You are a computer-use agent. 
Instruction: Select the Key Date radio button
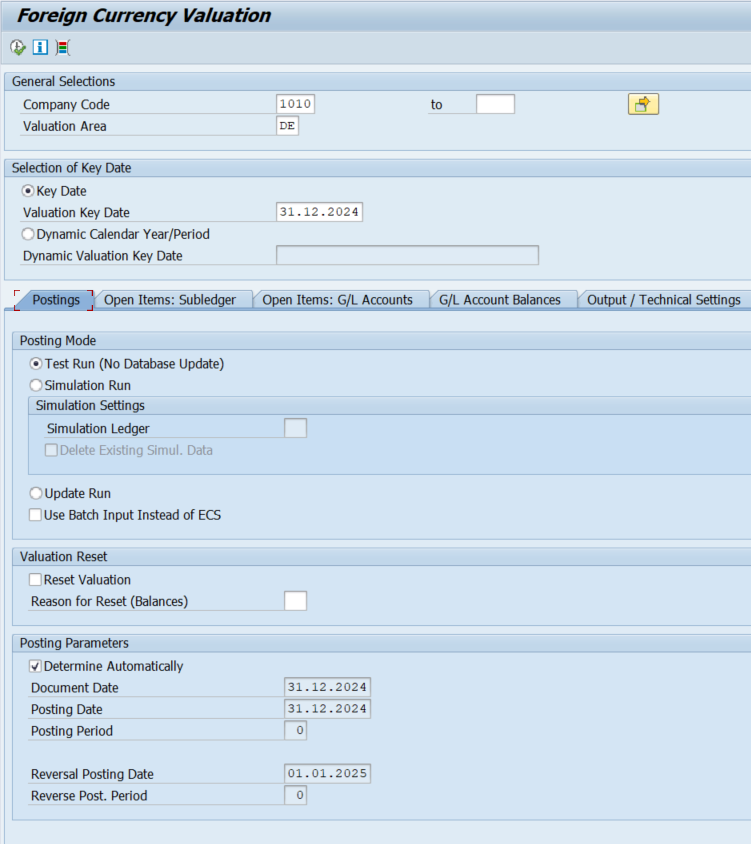click(x=28, y=191)
